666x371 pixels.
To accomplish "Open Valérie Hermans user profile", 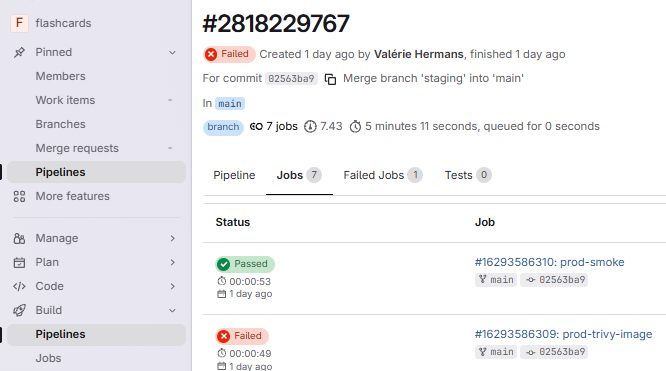I will [x=418, y=54].
